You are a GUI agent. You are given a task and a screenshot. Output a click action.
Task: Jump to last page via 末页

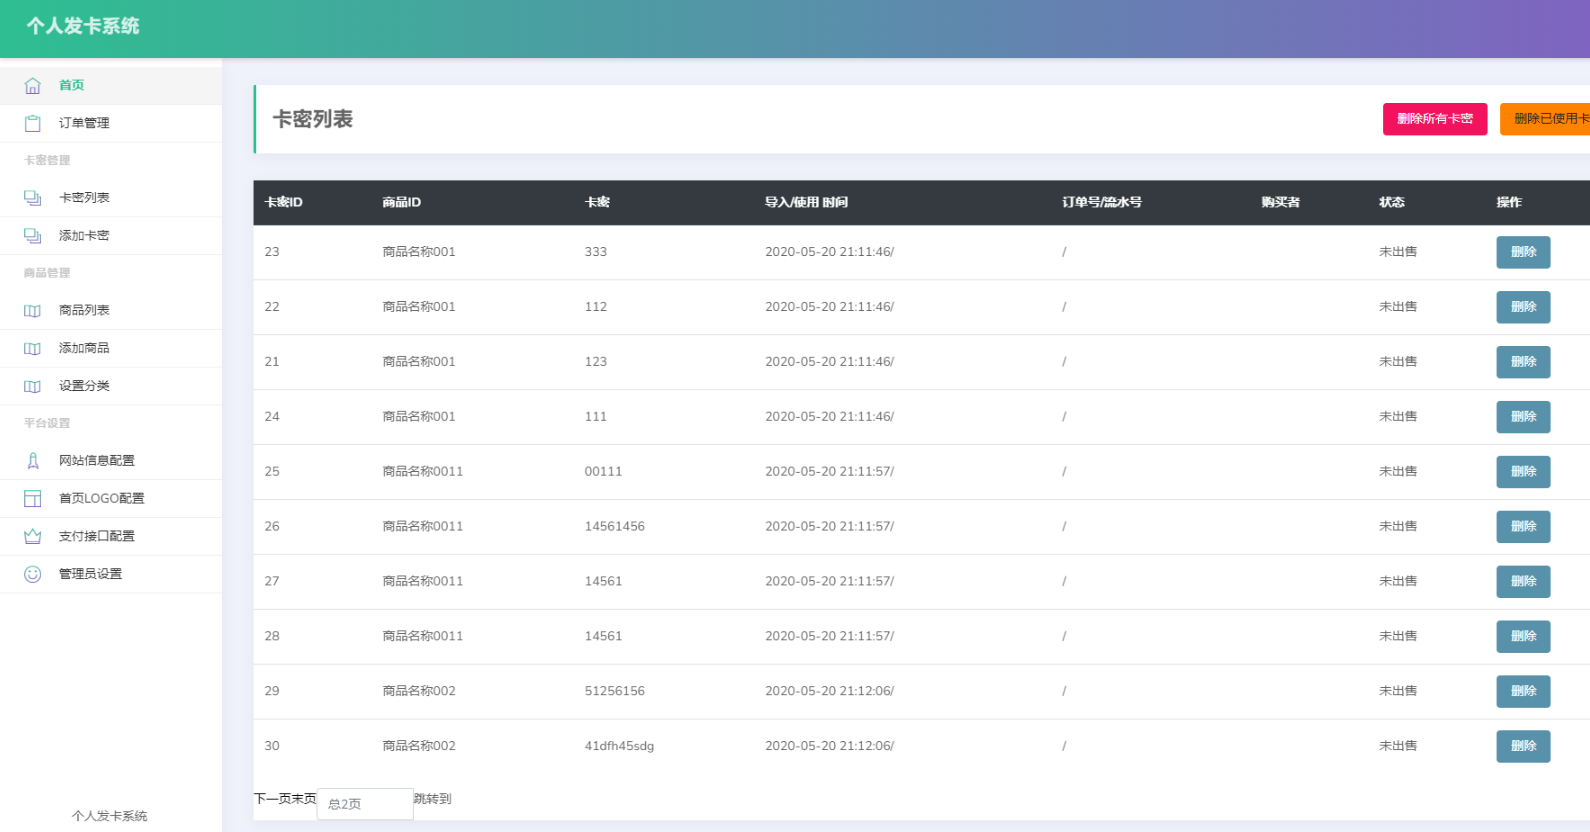(x=304, y=799)
